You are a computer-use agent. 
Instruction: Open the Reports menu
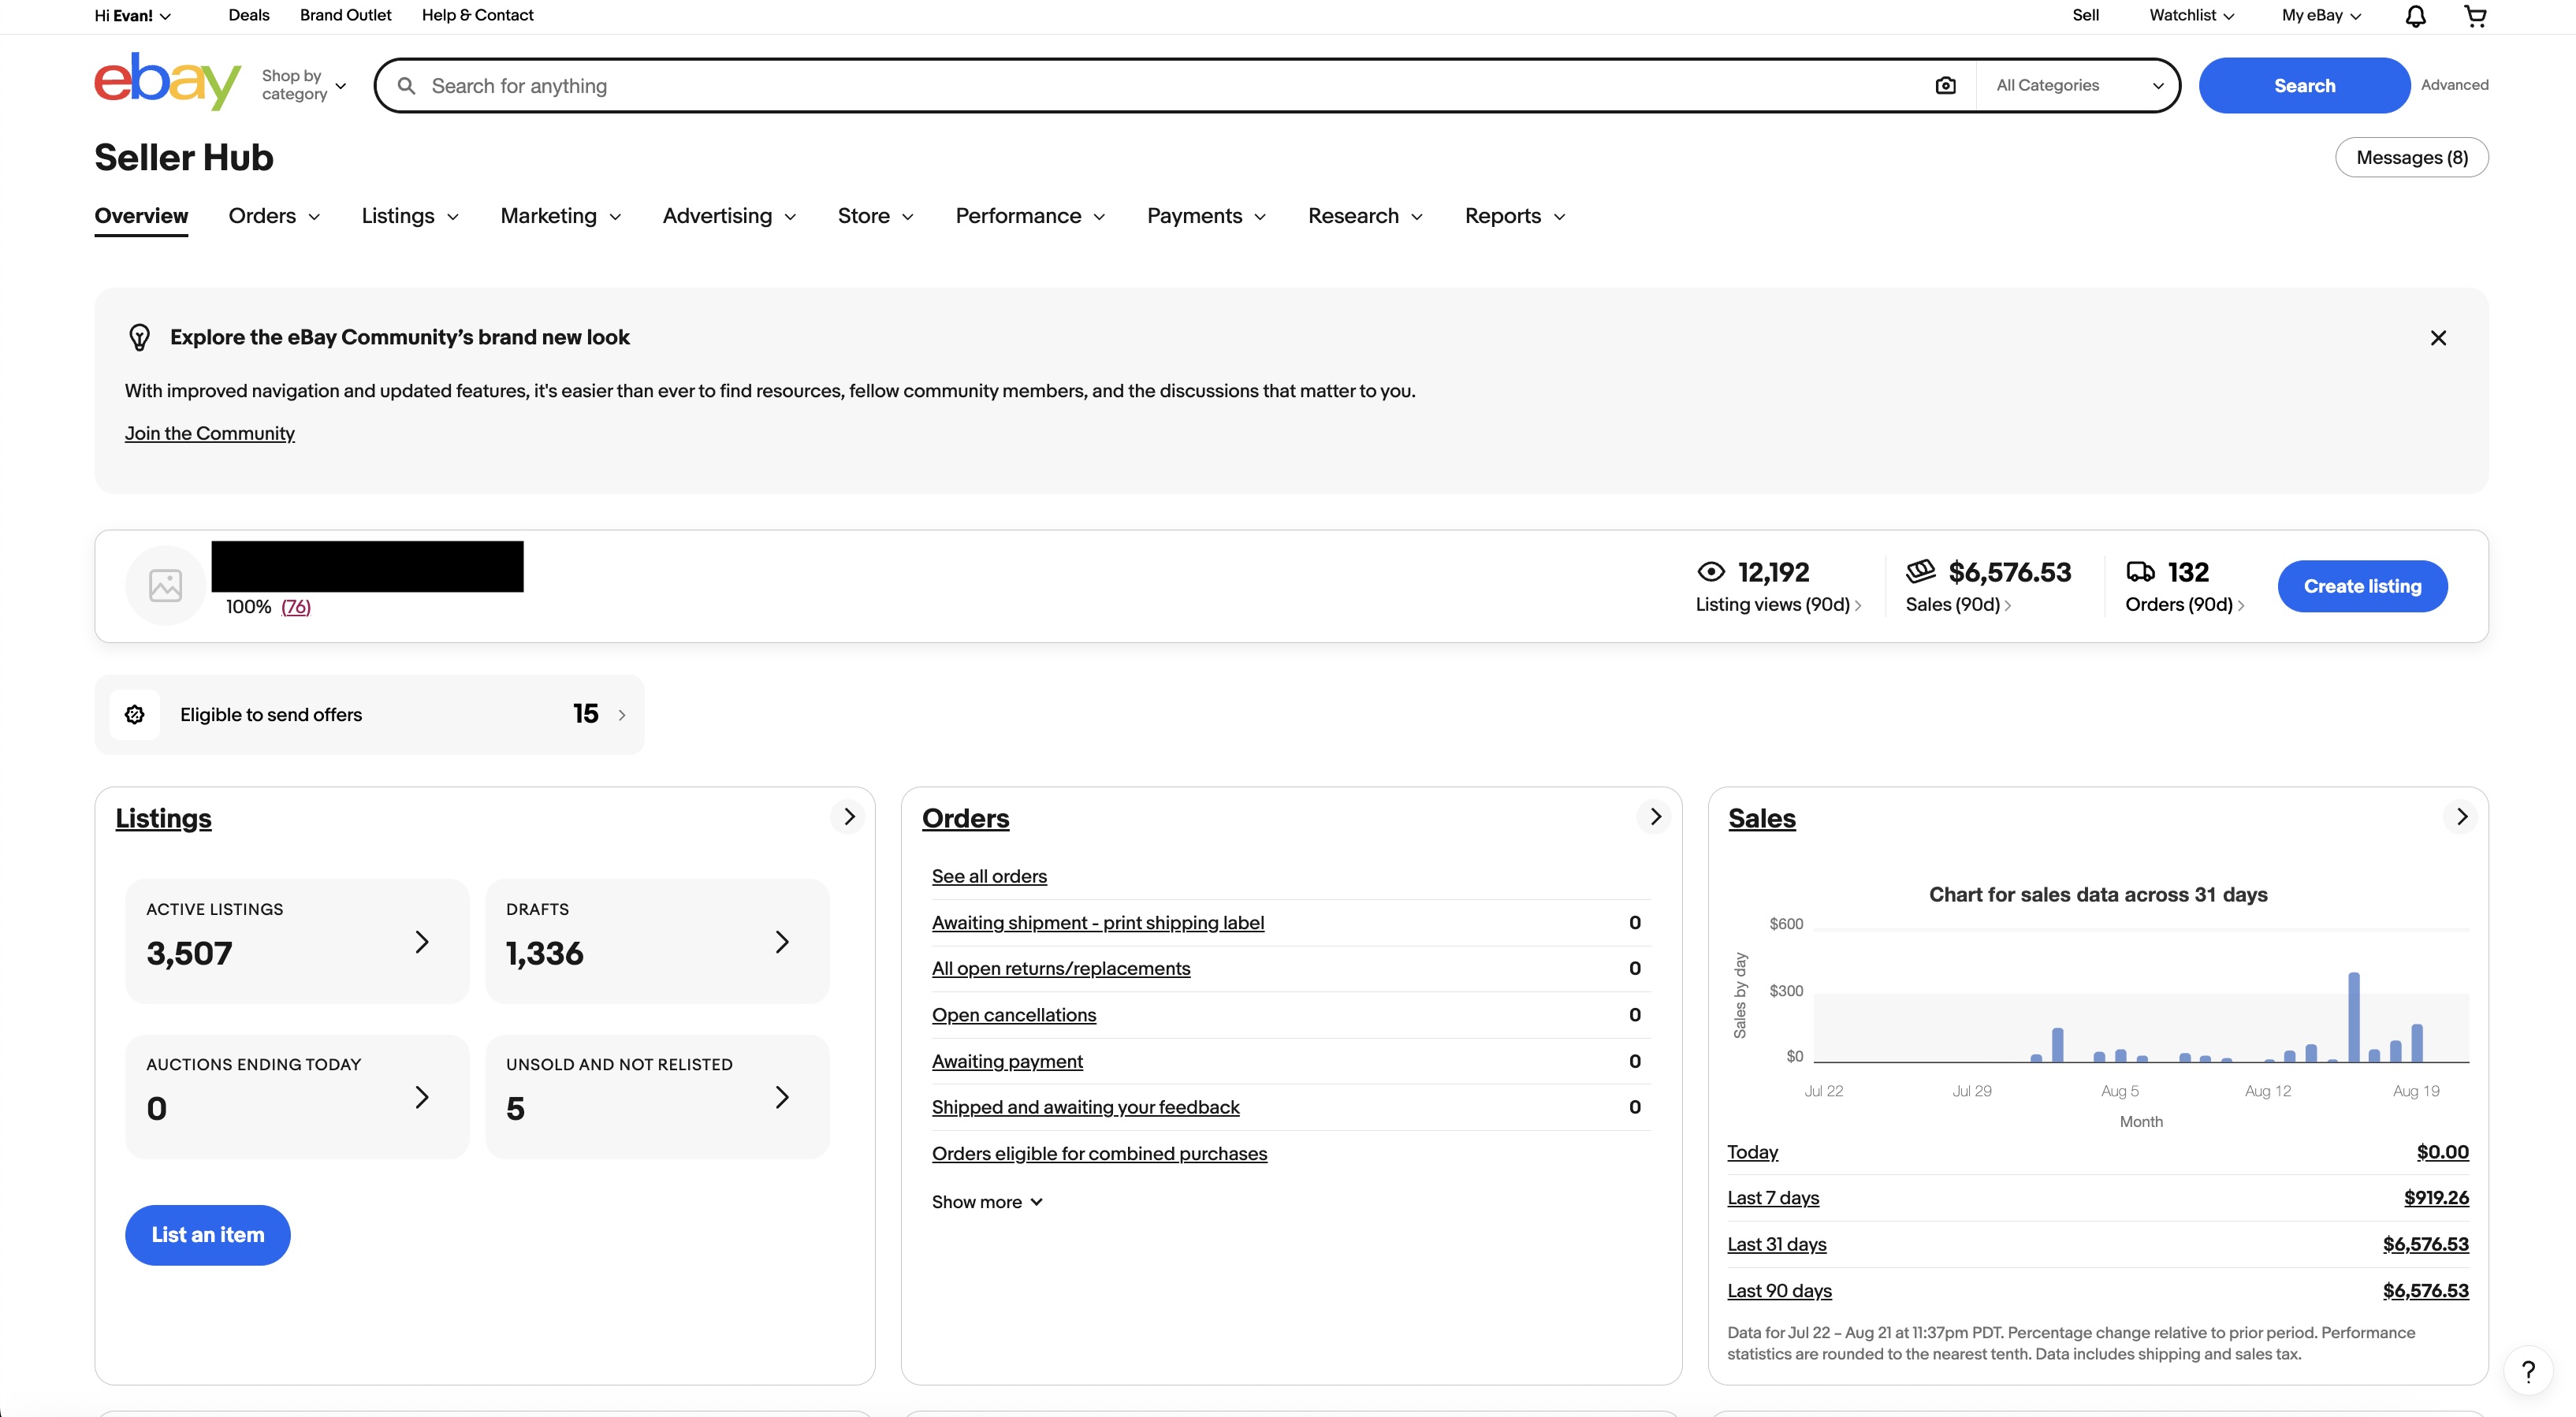tap(1515, 216)
